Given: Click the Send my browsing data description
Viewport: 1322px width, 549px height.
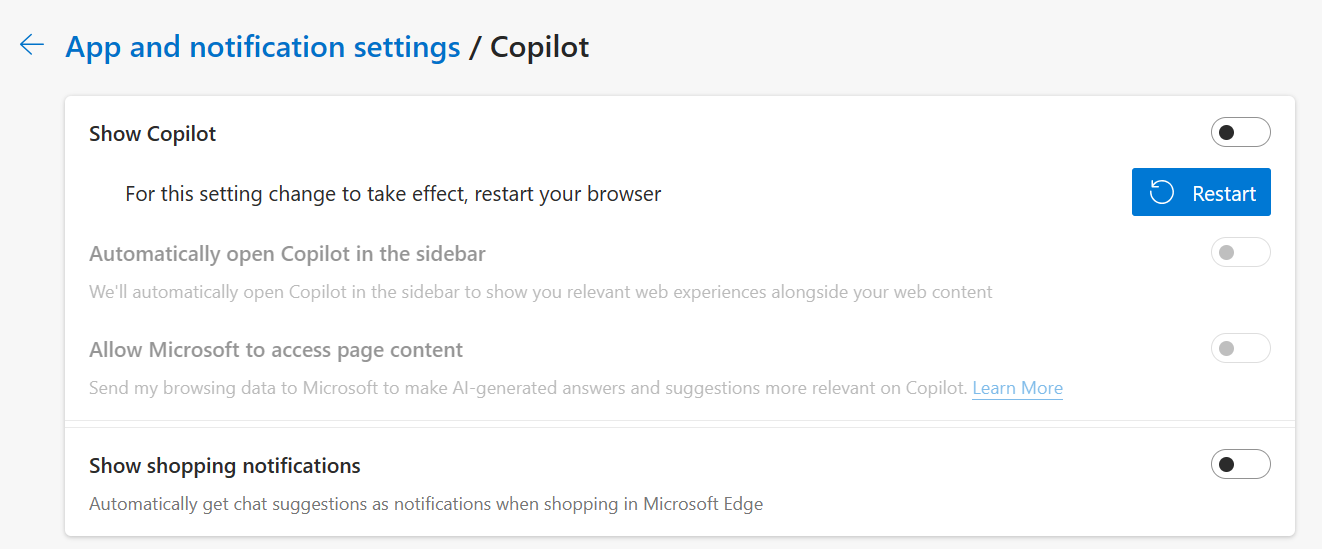Looking at the screenshot, I should [x=528, y=388].
